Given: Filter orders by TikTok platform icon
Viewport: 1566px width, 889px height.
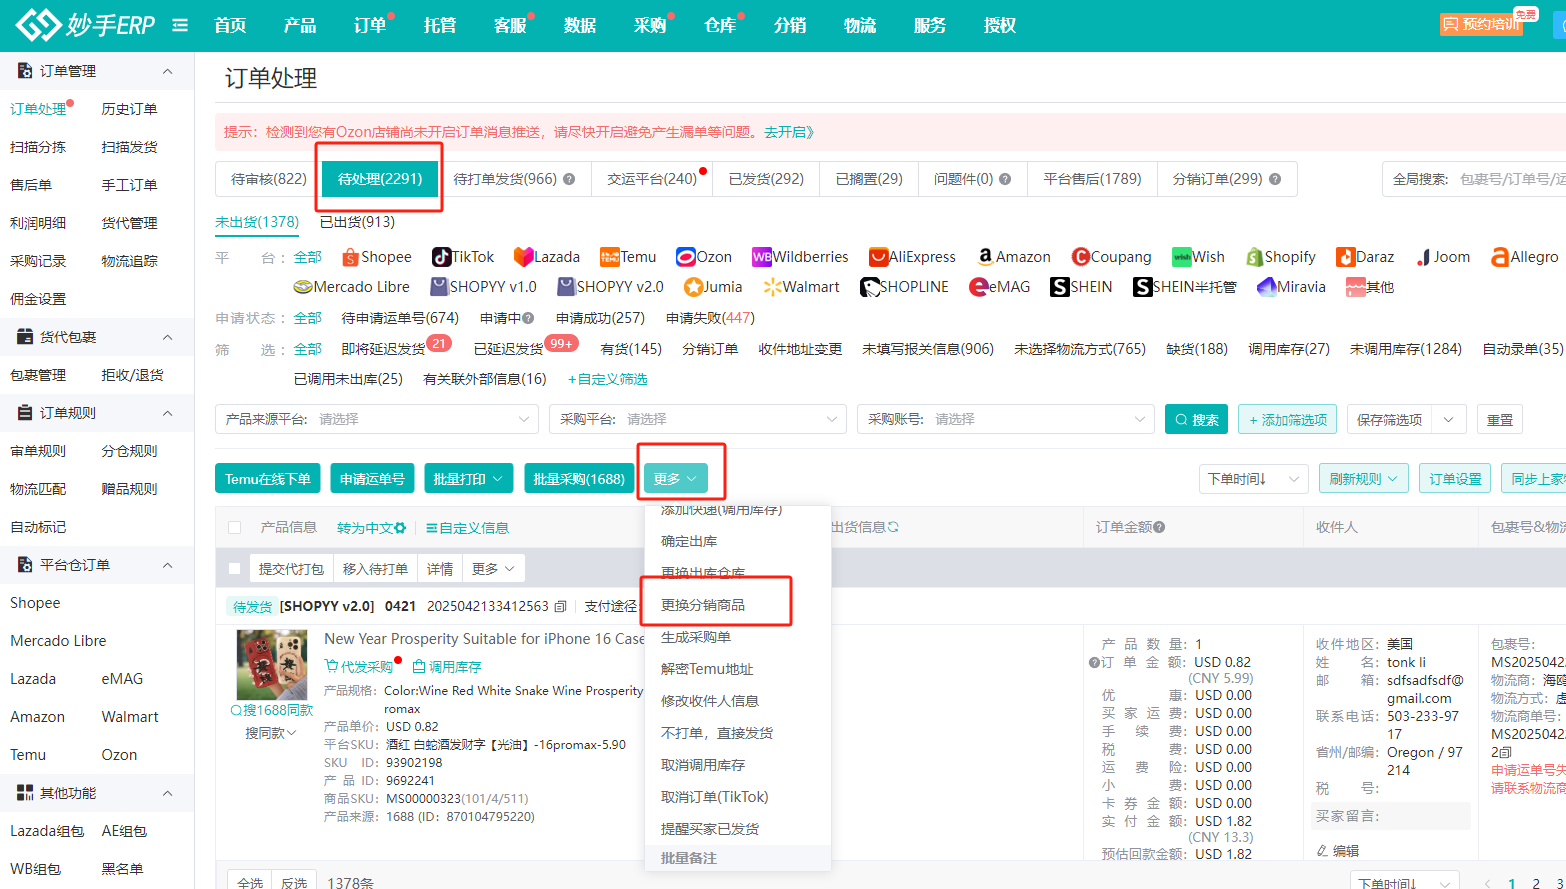Looking at the screenshot, I should pyautogui.click(x=441, y=257).
